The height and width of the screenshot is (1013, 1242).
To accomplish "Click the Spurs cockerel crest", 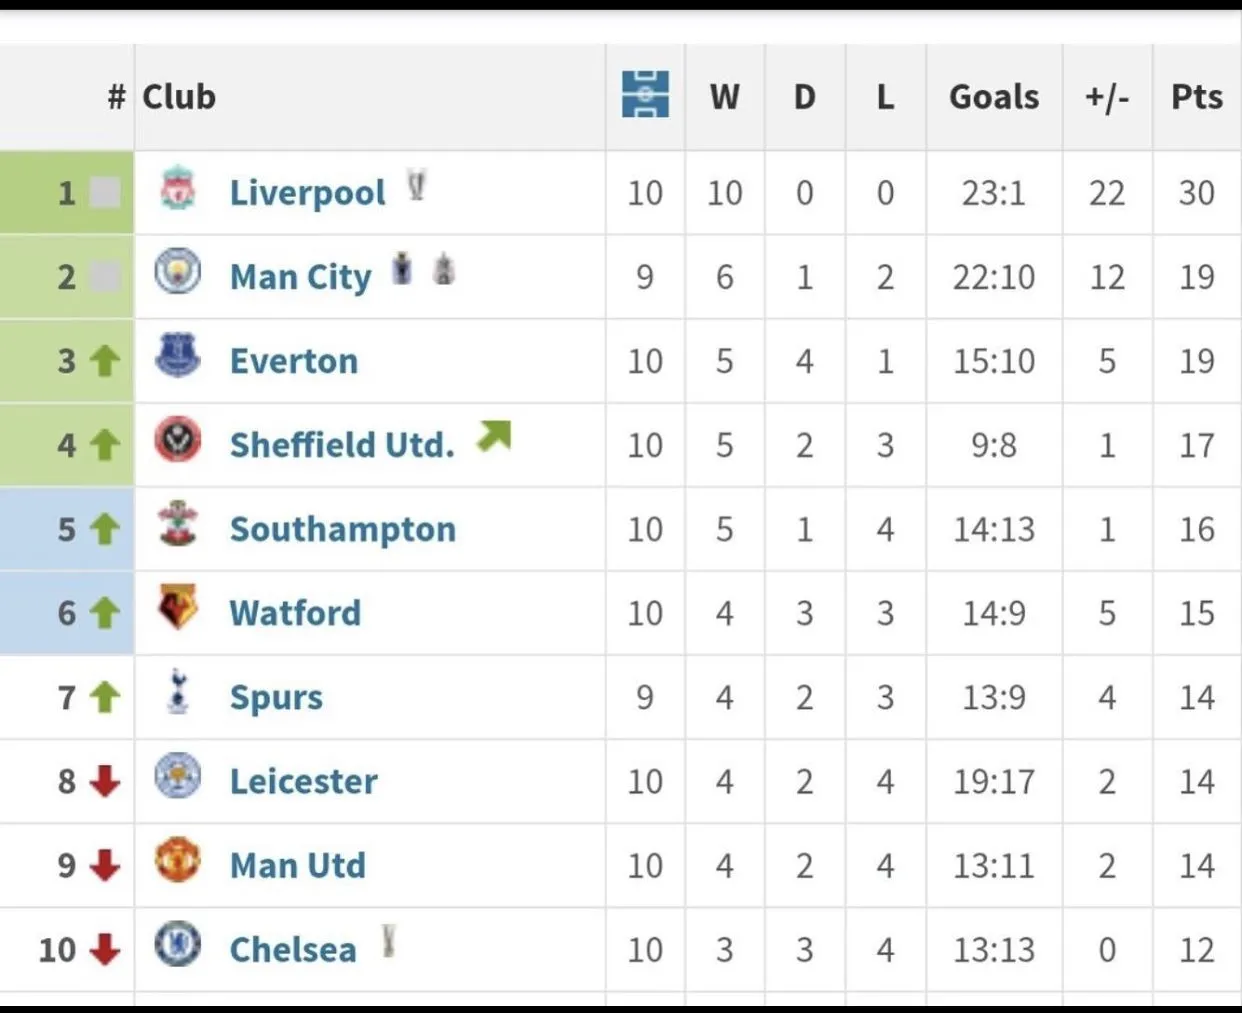I will coord(178,692).
